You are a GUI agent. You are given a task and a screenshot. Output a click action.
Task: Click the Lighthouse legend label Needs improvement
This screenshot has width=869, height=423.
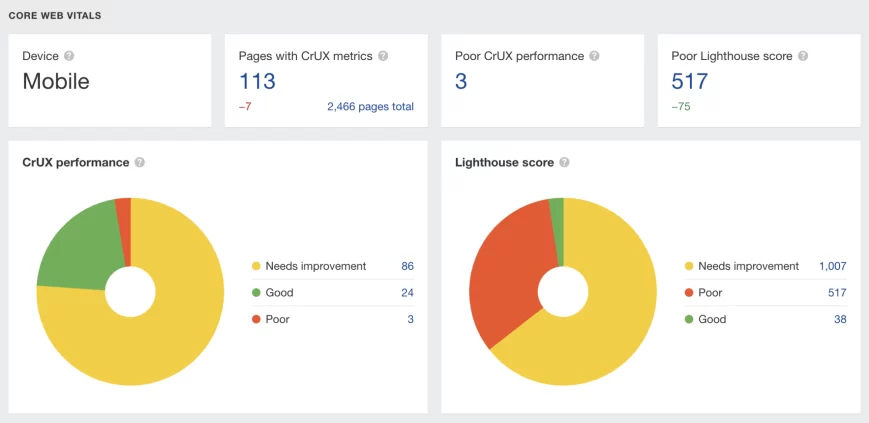point(749,267)
